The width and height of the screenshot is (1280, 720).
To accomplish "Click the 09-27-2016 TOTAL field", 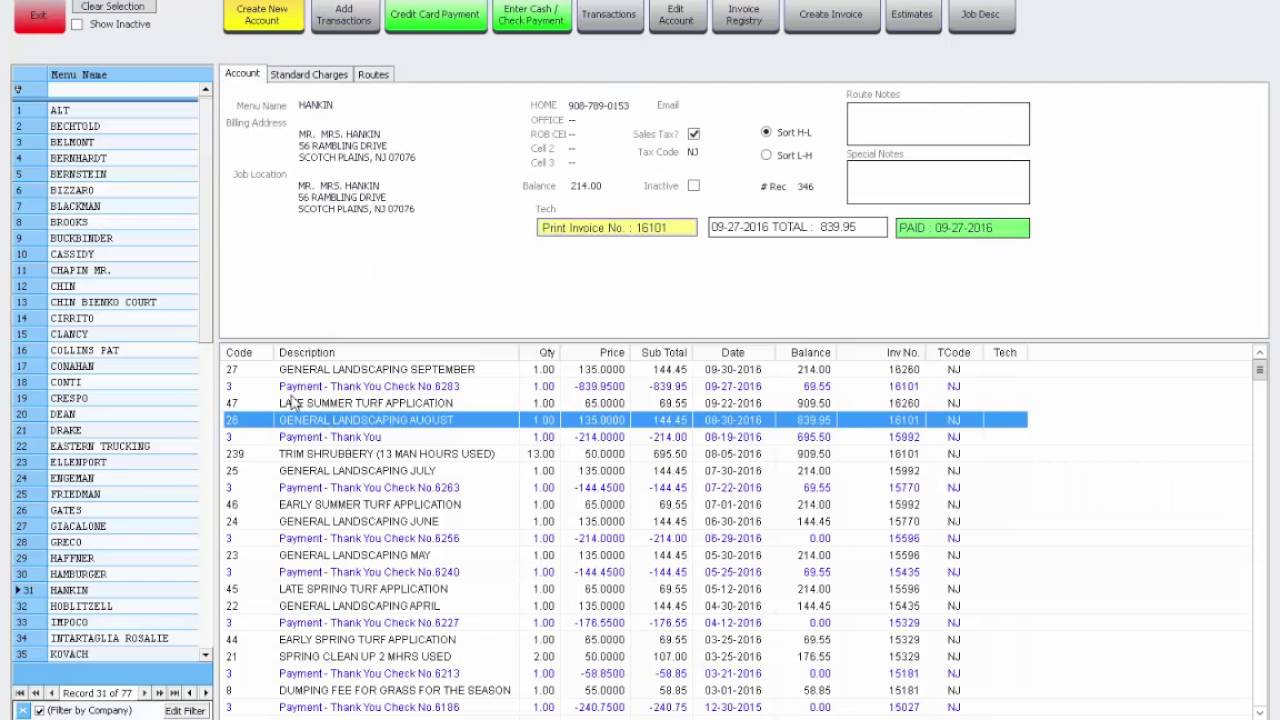I will (x=797, y=228).
